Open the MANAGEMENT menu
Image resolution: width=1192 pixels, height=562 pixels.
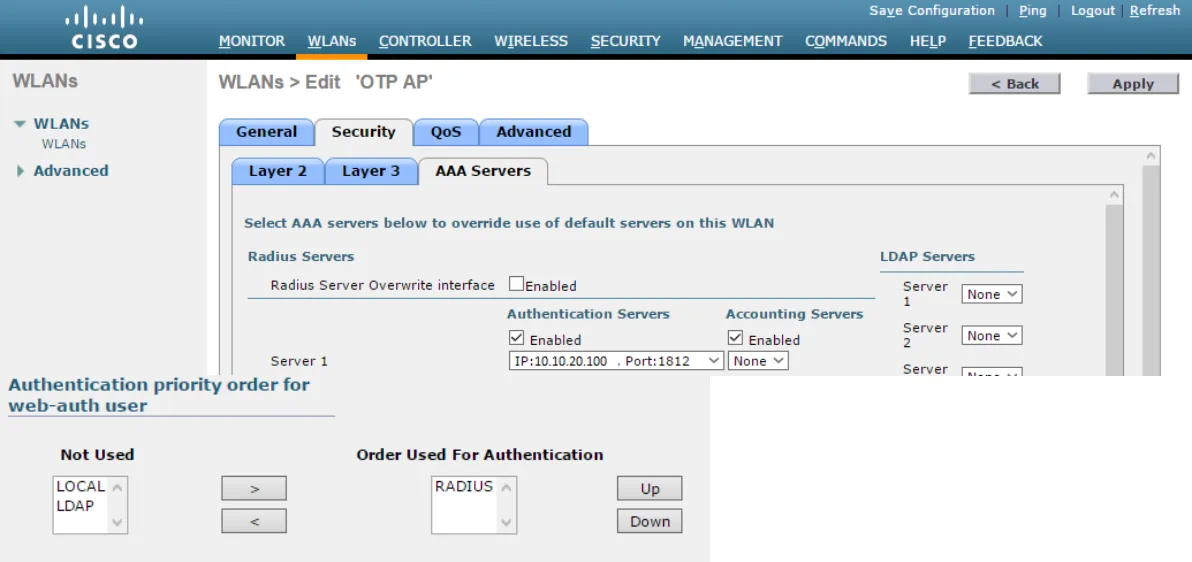click(x=732, y=41)
